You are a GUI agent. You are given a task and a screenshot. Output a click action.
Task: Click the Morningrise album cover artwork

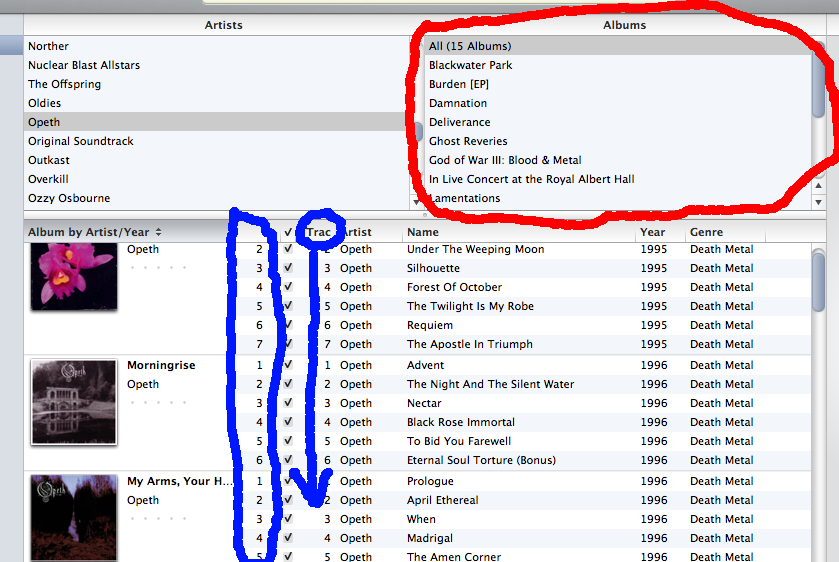(74, 401)
